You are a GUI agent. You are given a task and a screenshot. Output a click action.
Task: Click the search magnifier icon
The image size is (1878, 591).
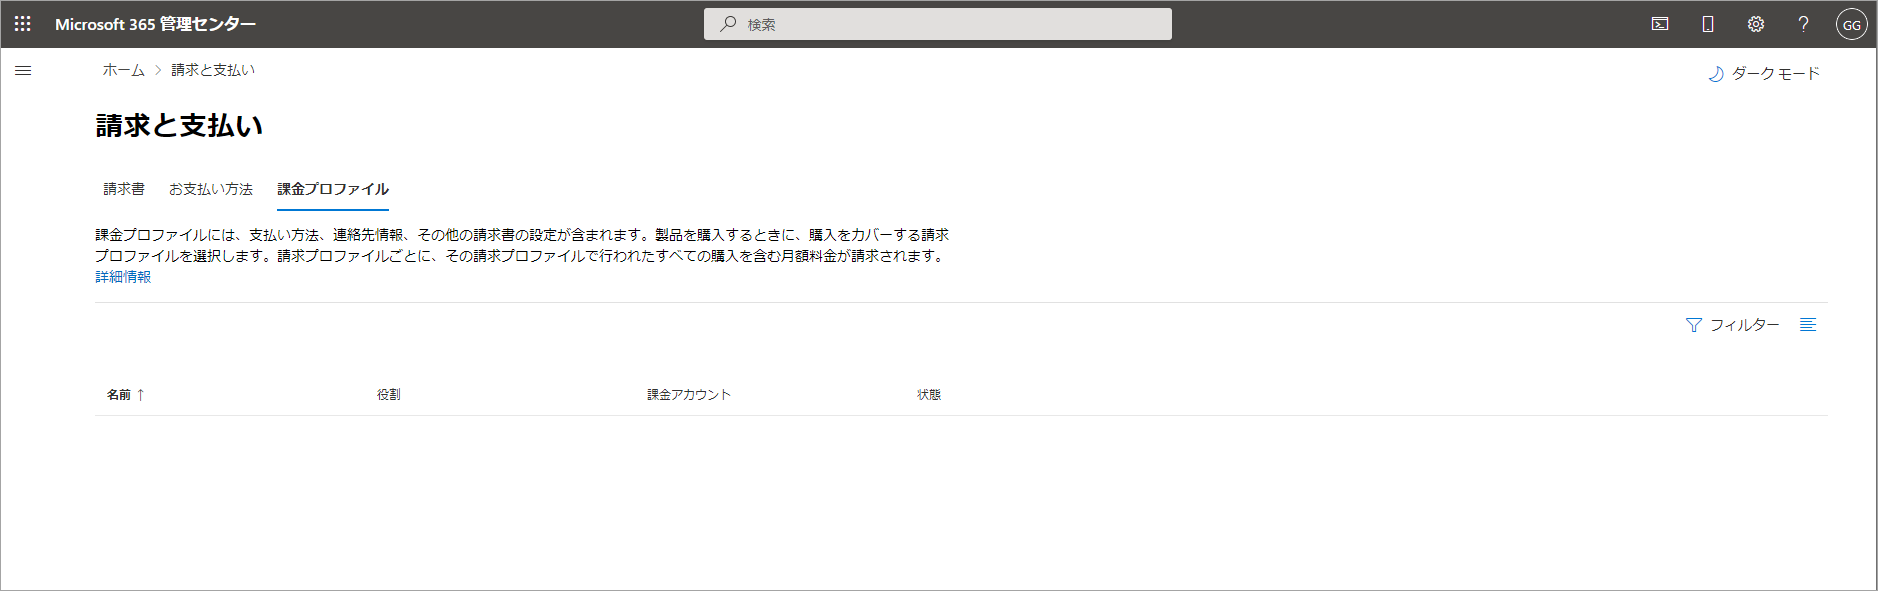click(x=728, y=24)
